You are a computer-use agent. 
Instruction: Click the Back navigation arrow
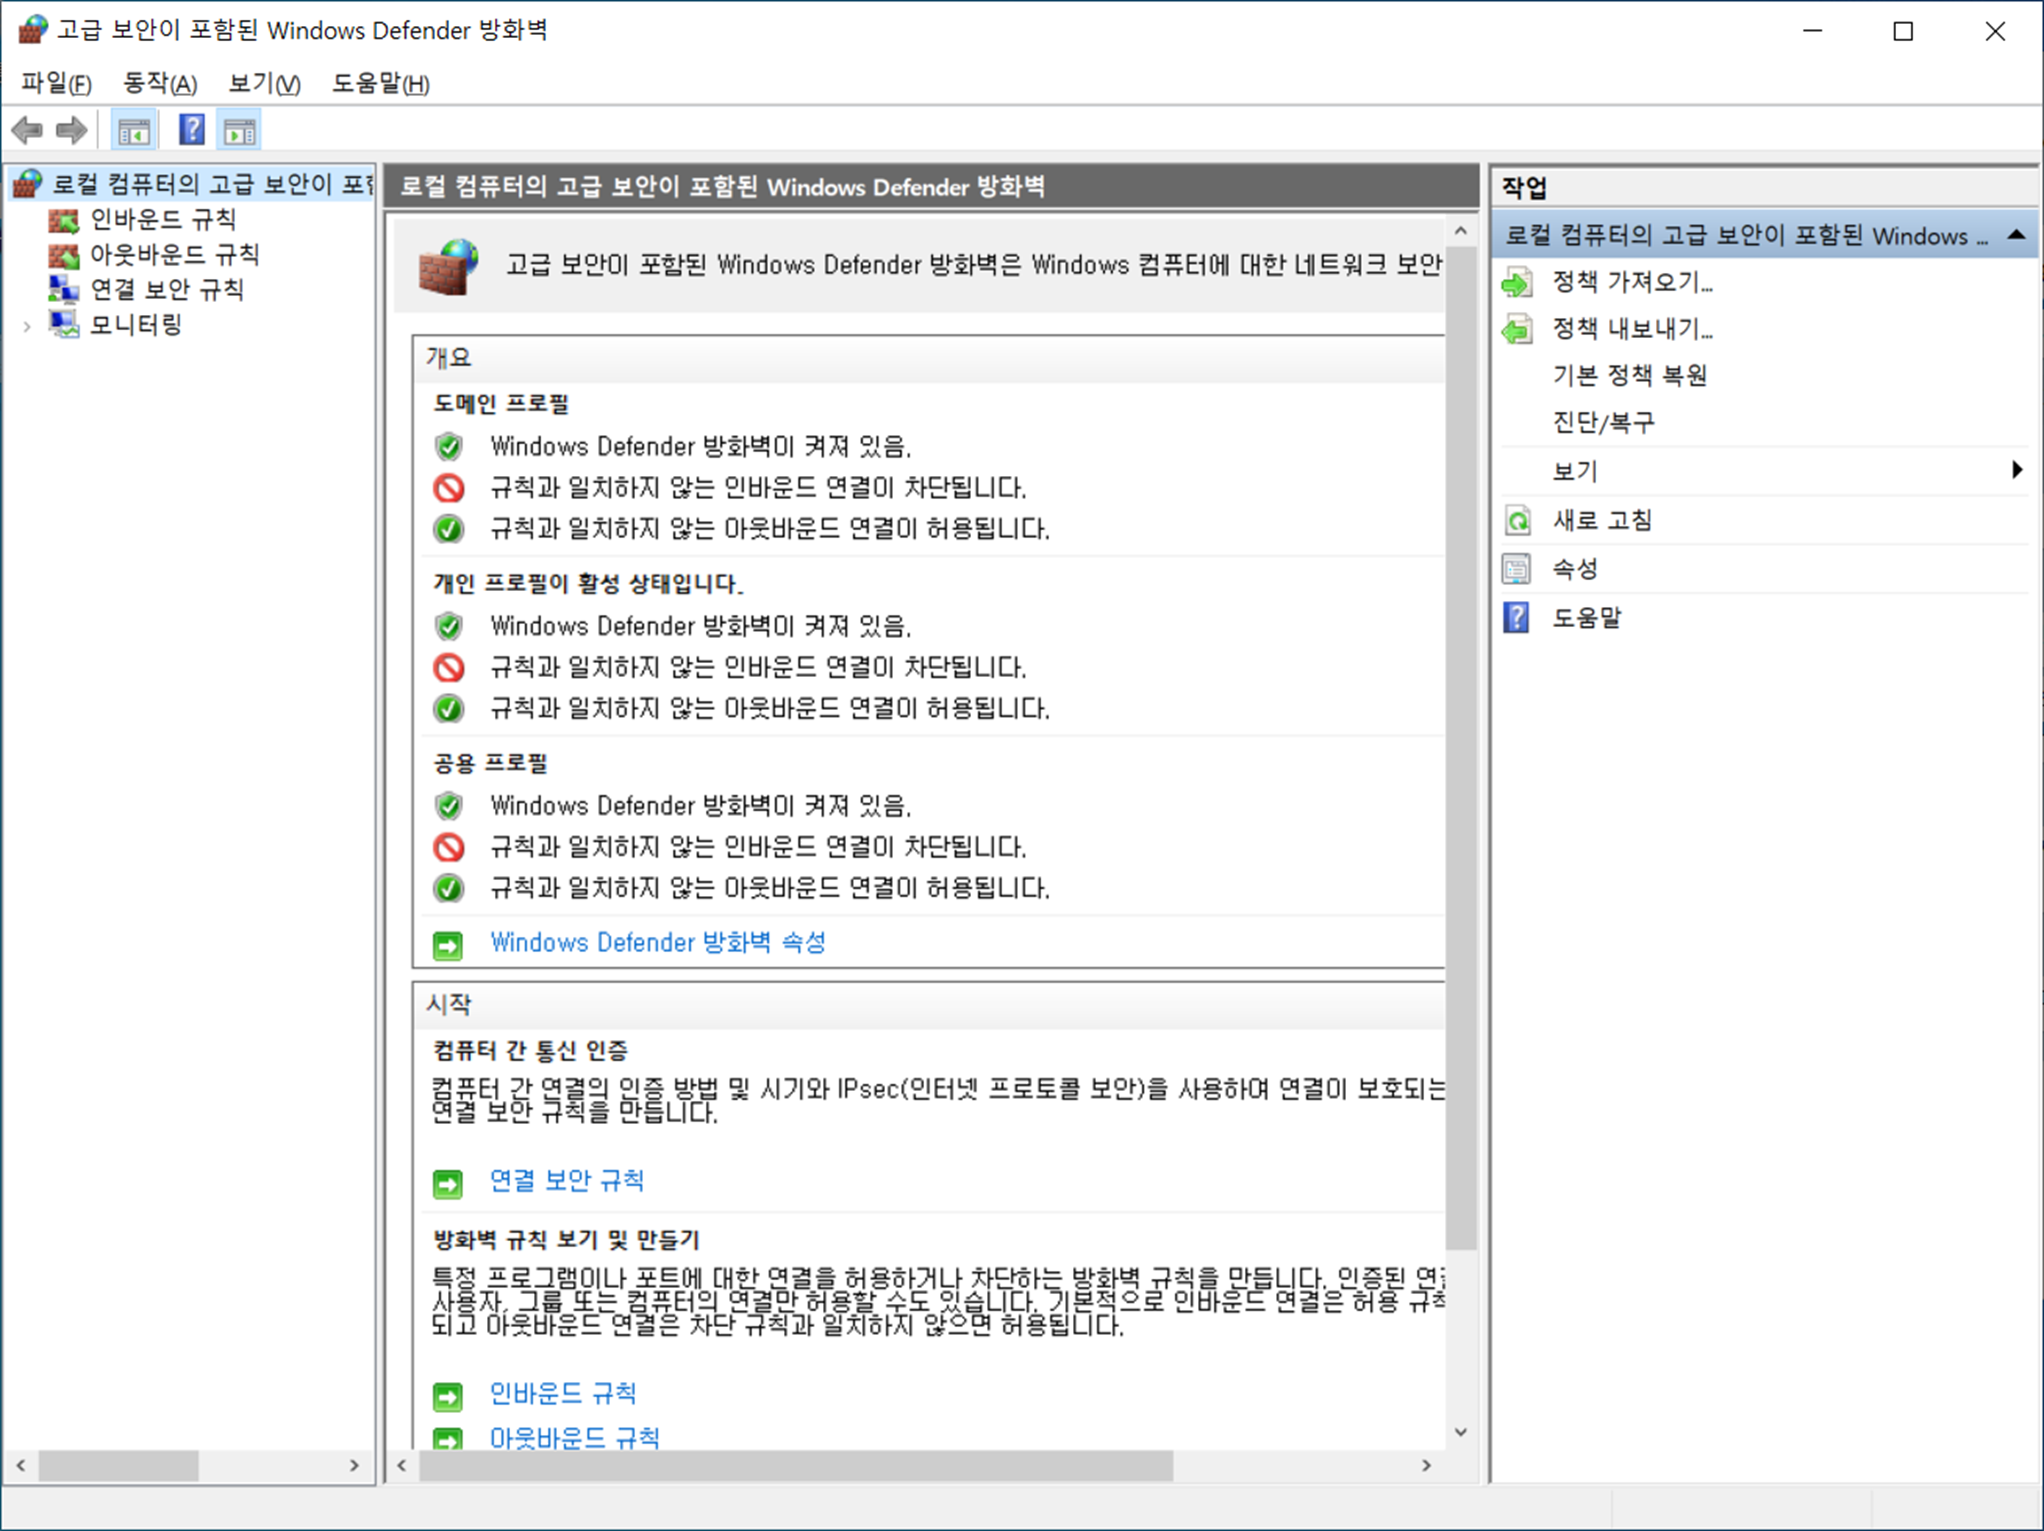click(28, 129)
